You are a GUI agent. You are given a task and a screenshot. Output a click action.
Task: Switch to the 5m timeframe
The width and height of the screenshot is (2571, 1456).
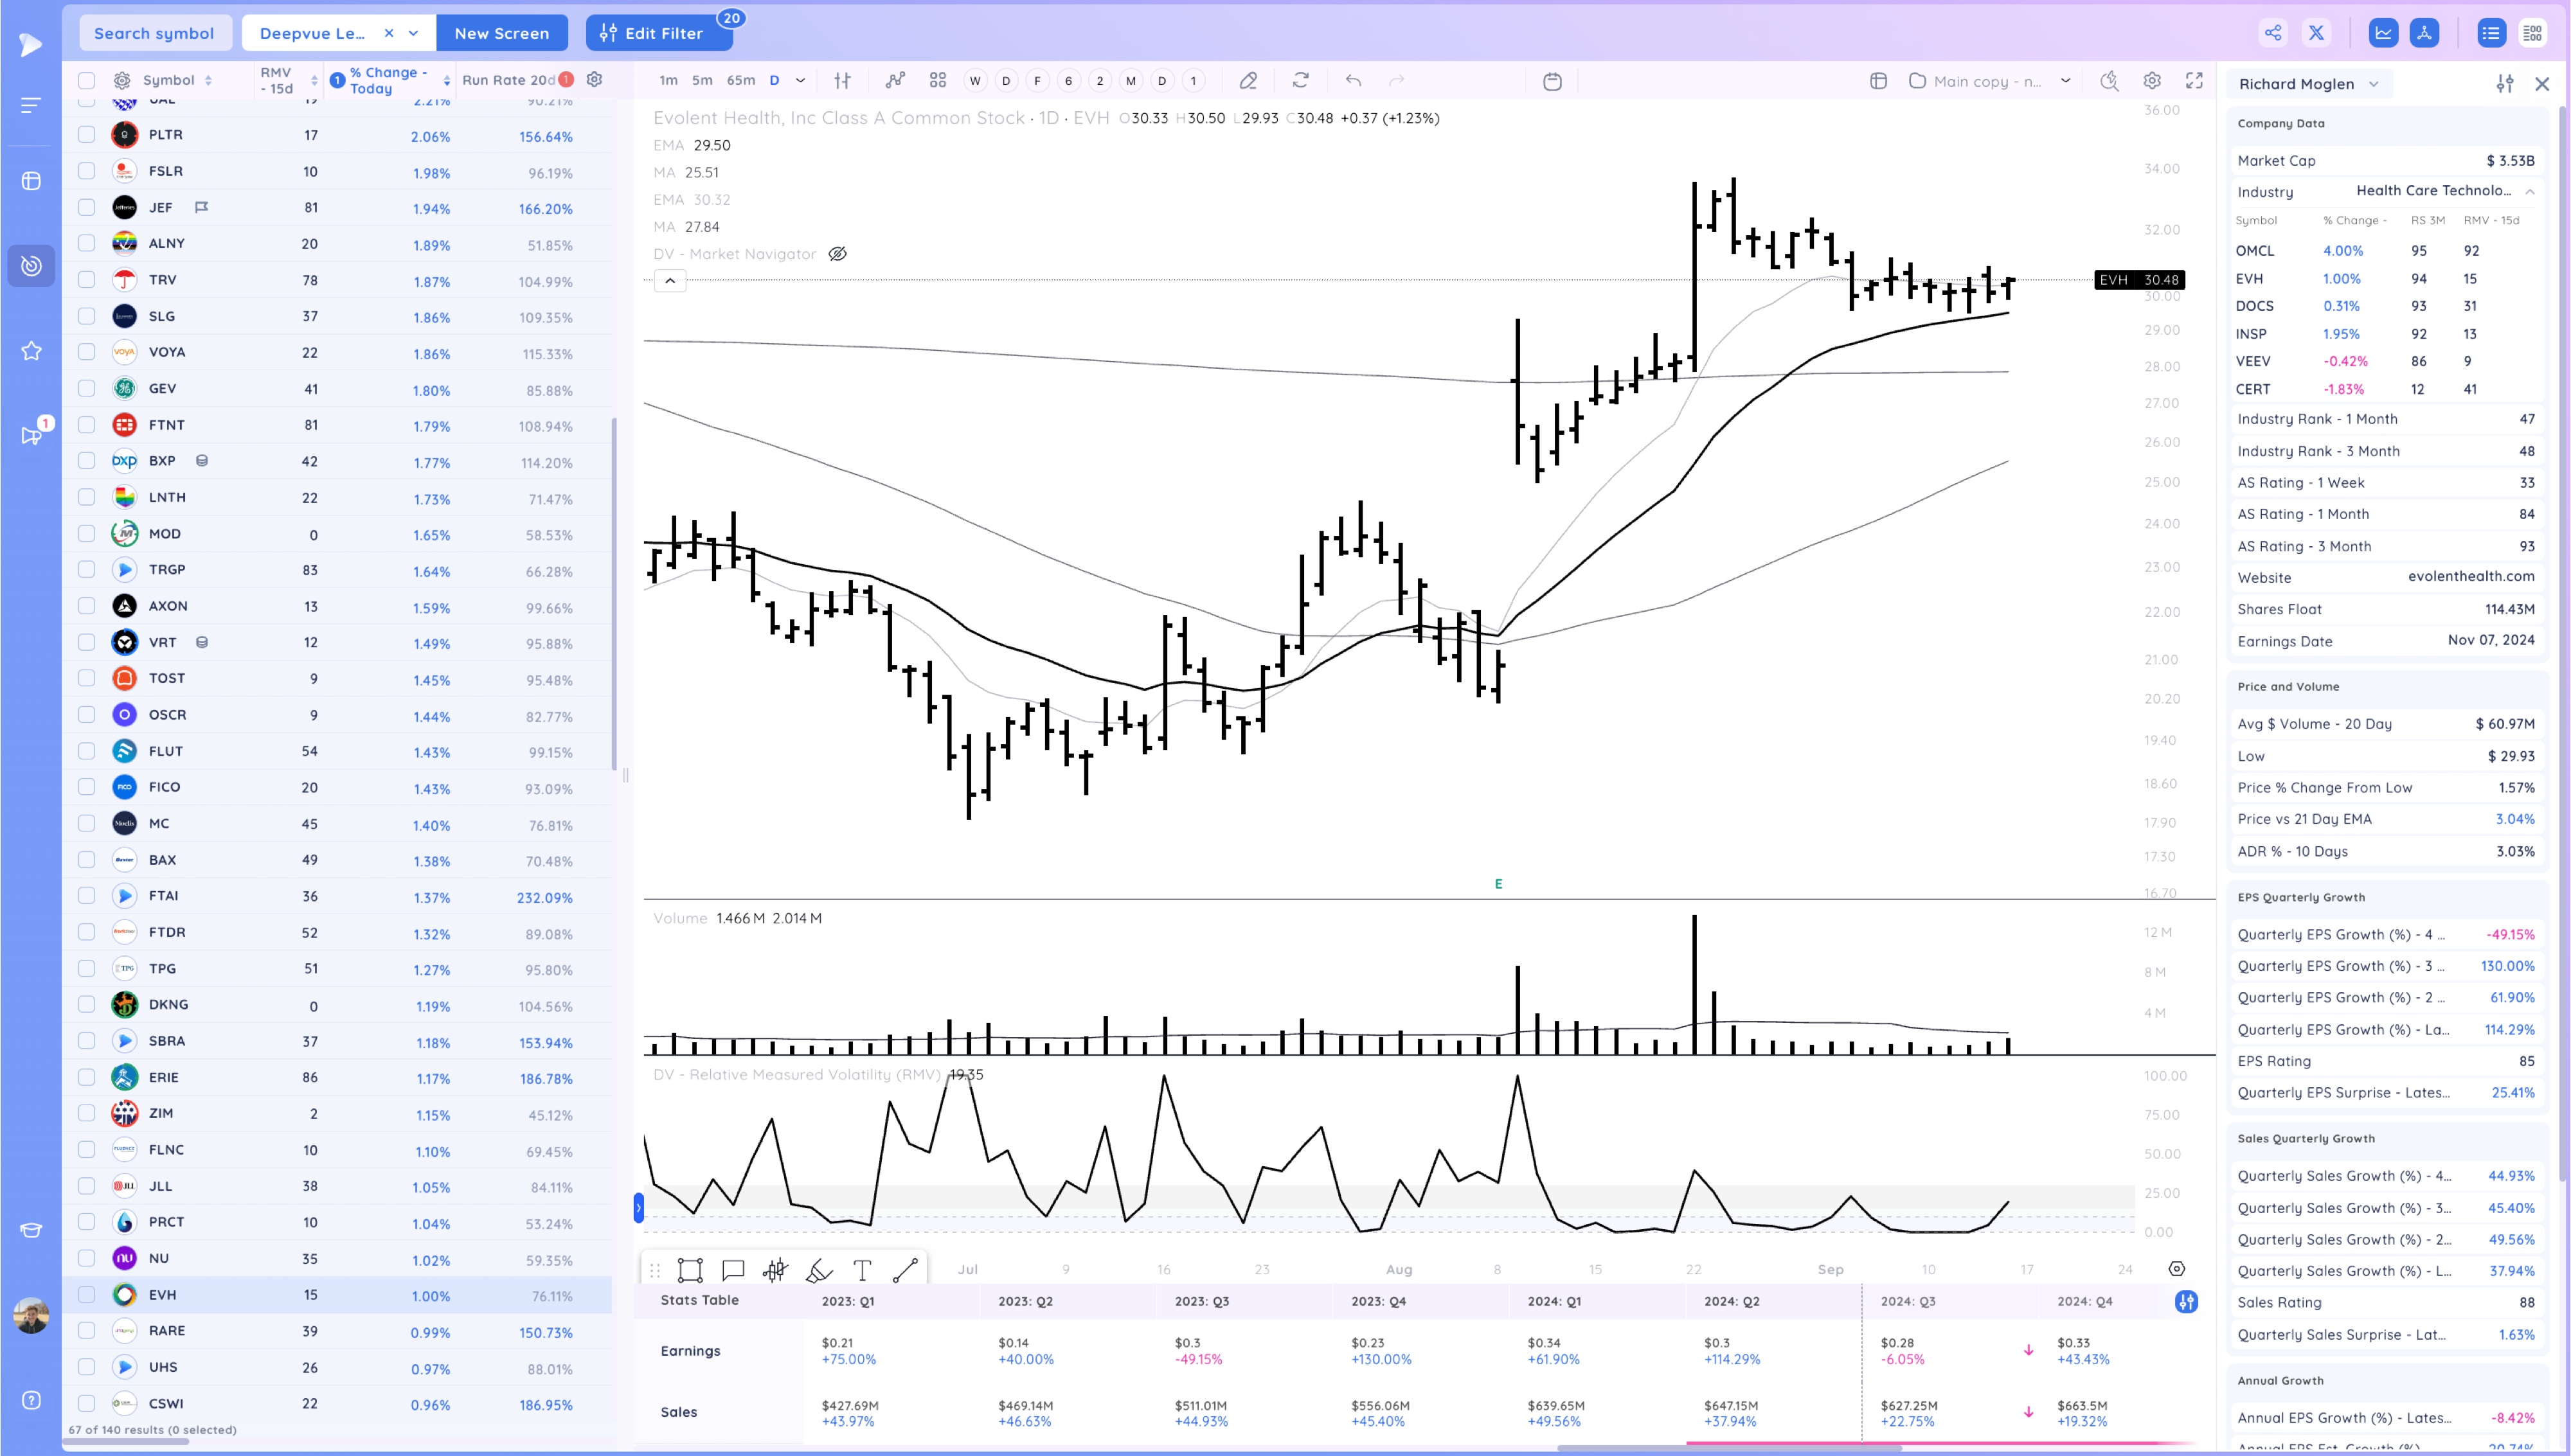[x=702, y=81]
